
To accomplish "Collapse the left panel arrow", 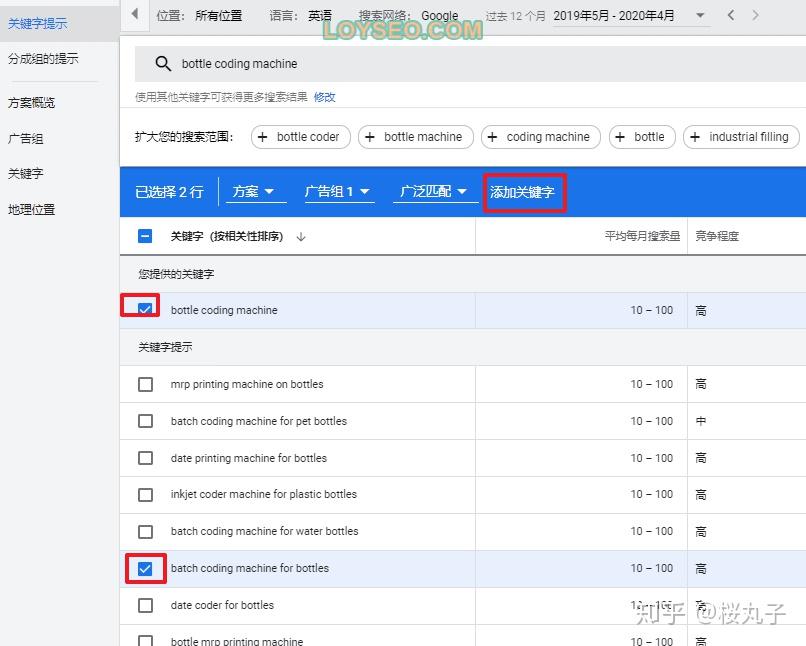I will 135,14.
